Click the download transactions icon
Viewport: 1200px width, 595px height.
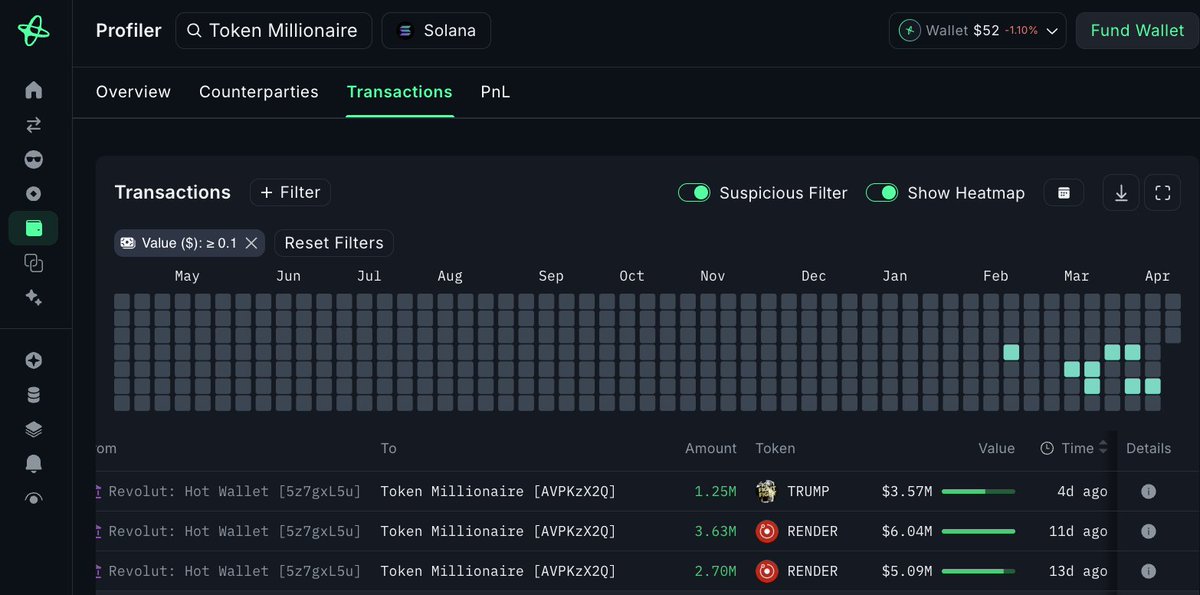[x=1121, y=193]
